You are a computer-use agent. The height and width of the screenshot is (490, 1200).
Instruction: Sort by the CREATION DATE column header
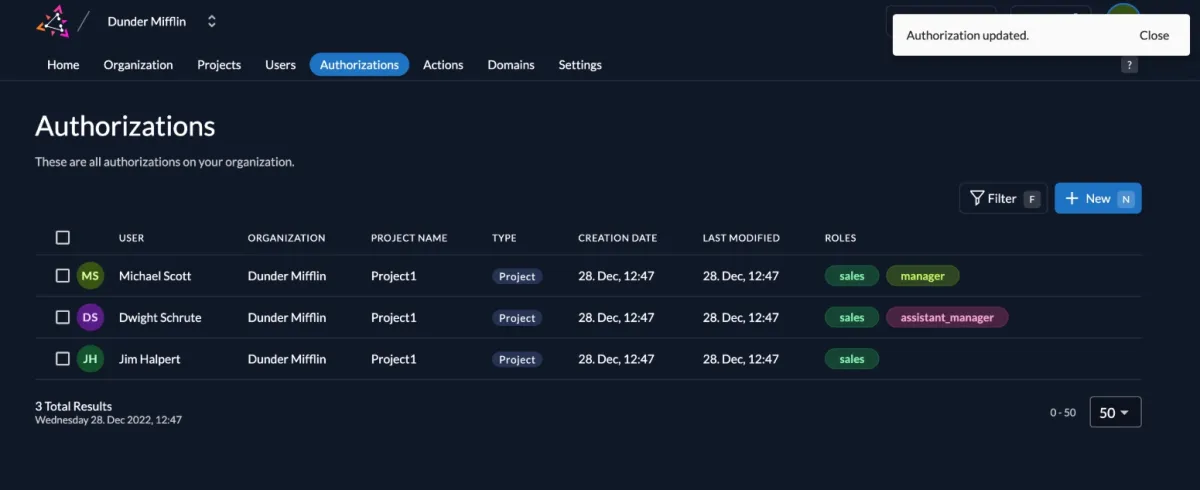click(618, 238)
